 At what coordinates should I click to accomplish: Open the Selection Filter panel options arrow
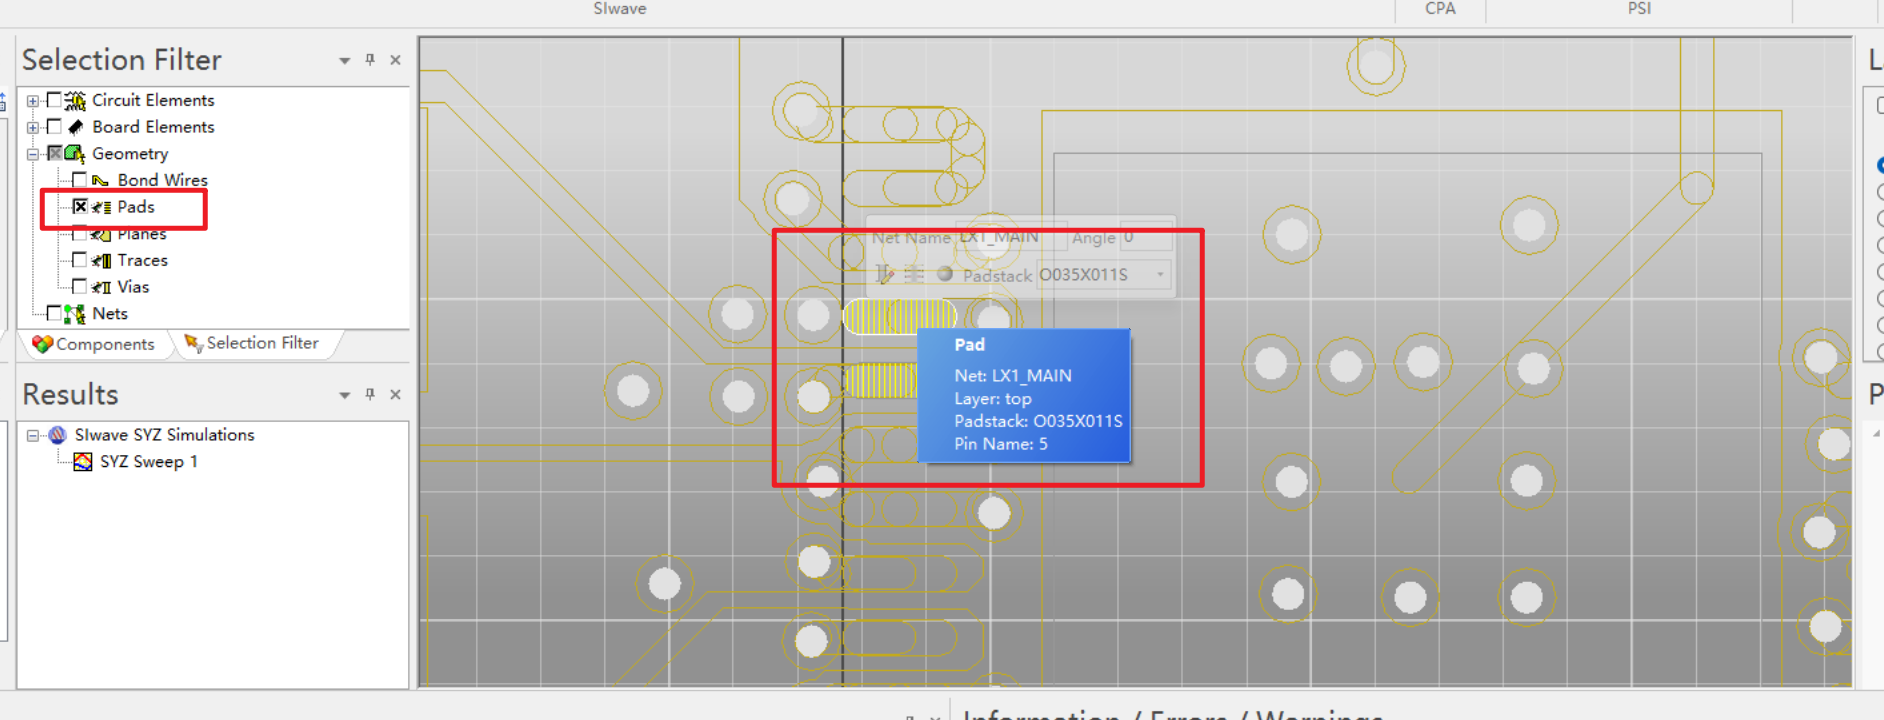click(x=345, y=61)
